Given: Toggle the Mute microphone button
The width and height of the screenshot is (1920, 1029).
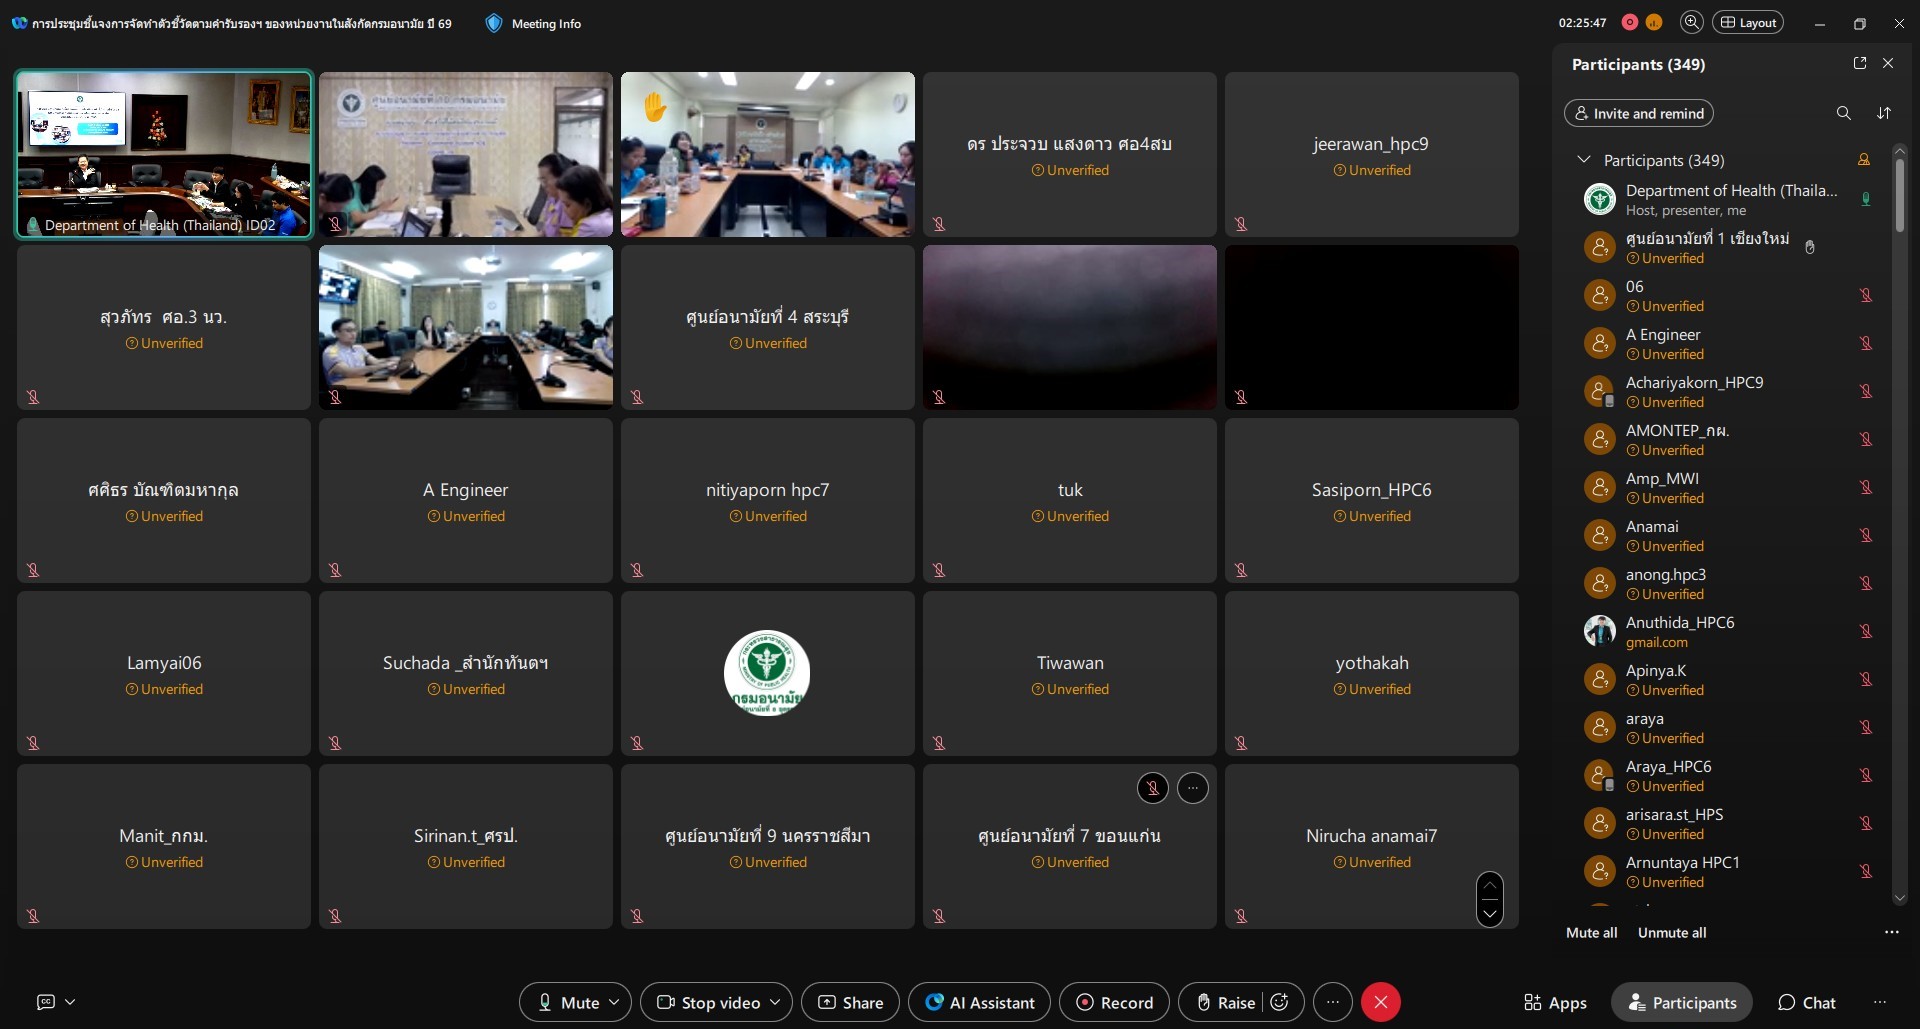Looking at the screenshot, I should click(x=568, y=1002).
